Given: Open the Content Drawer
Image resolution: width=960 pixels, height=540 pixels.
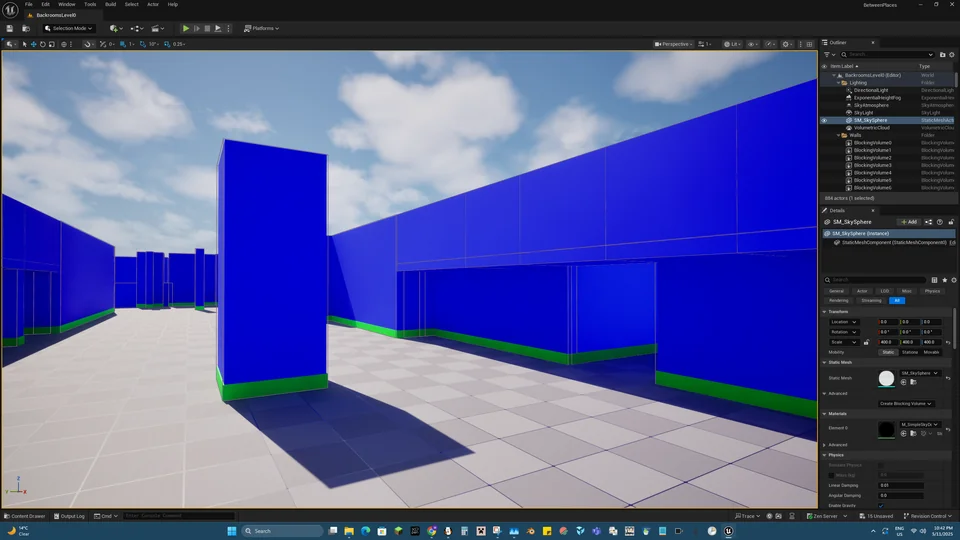Looking at the screenshot, I should point(24,516).
